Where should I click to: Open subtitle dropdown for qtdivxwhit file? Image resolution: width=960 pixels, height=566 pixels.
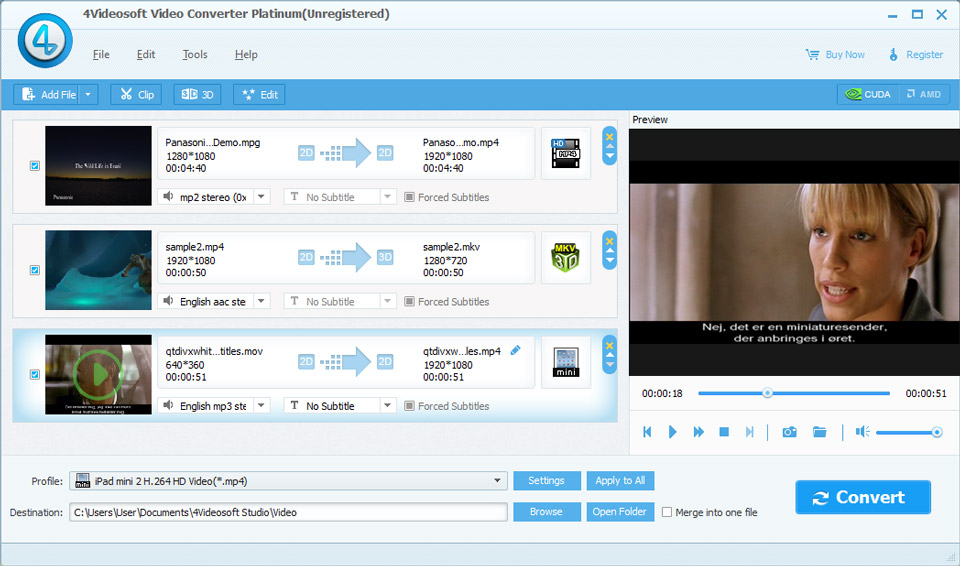click(387, 406)
